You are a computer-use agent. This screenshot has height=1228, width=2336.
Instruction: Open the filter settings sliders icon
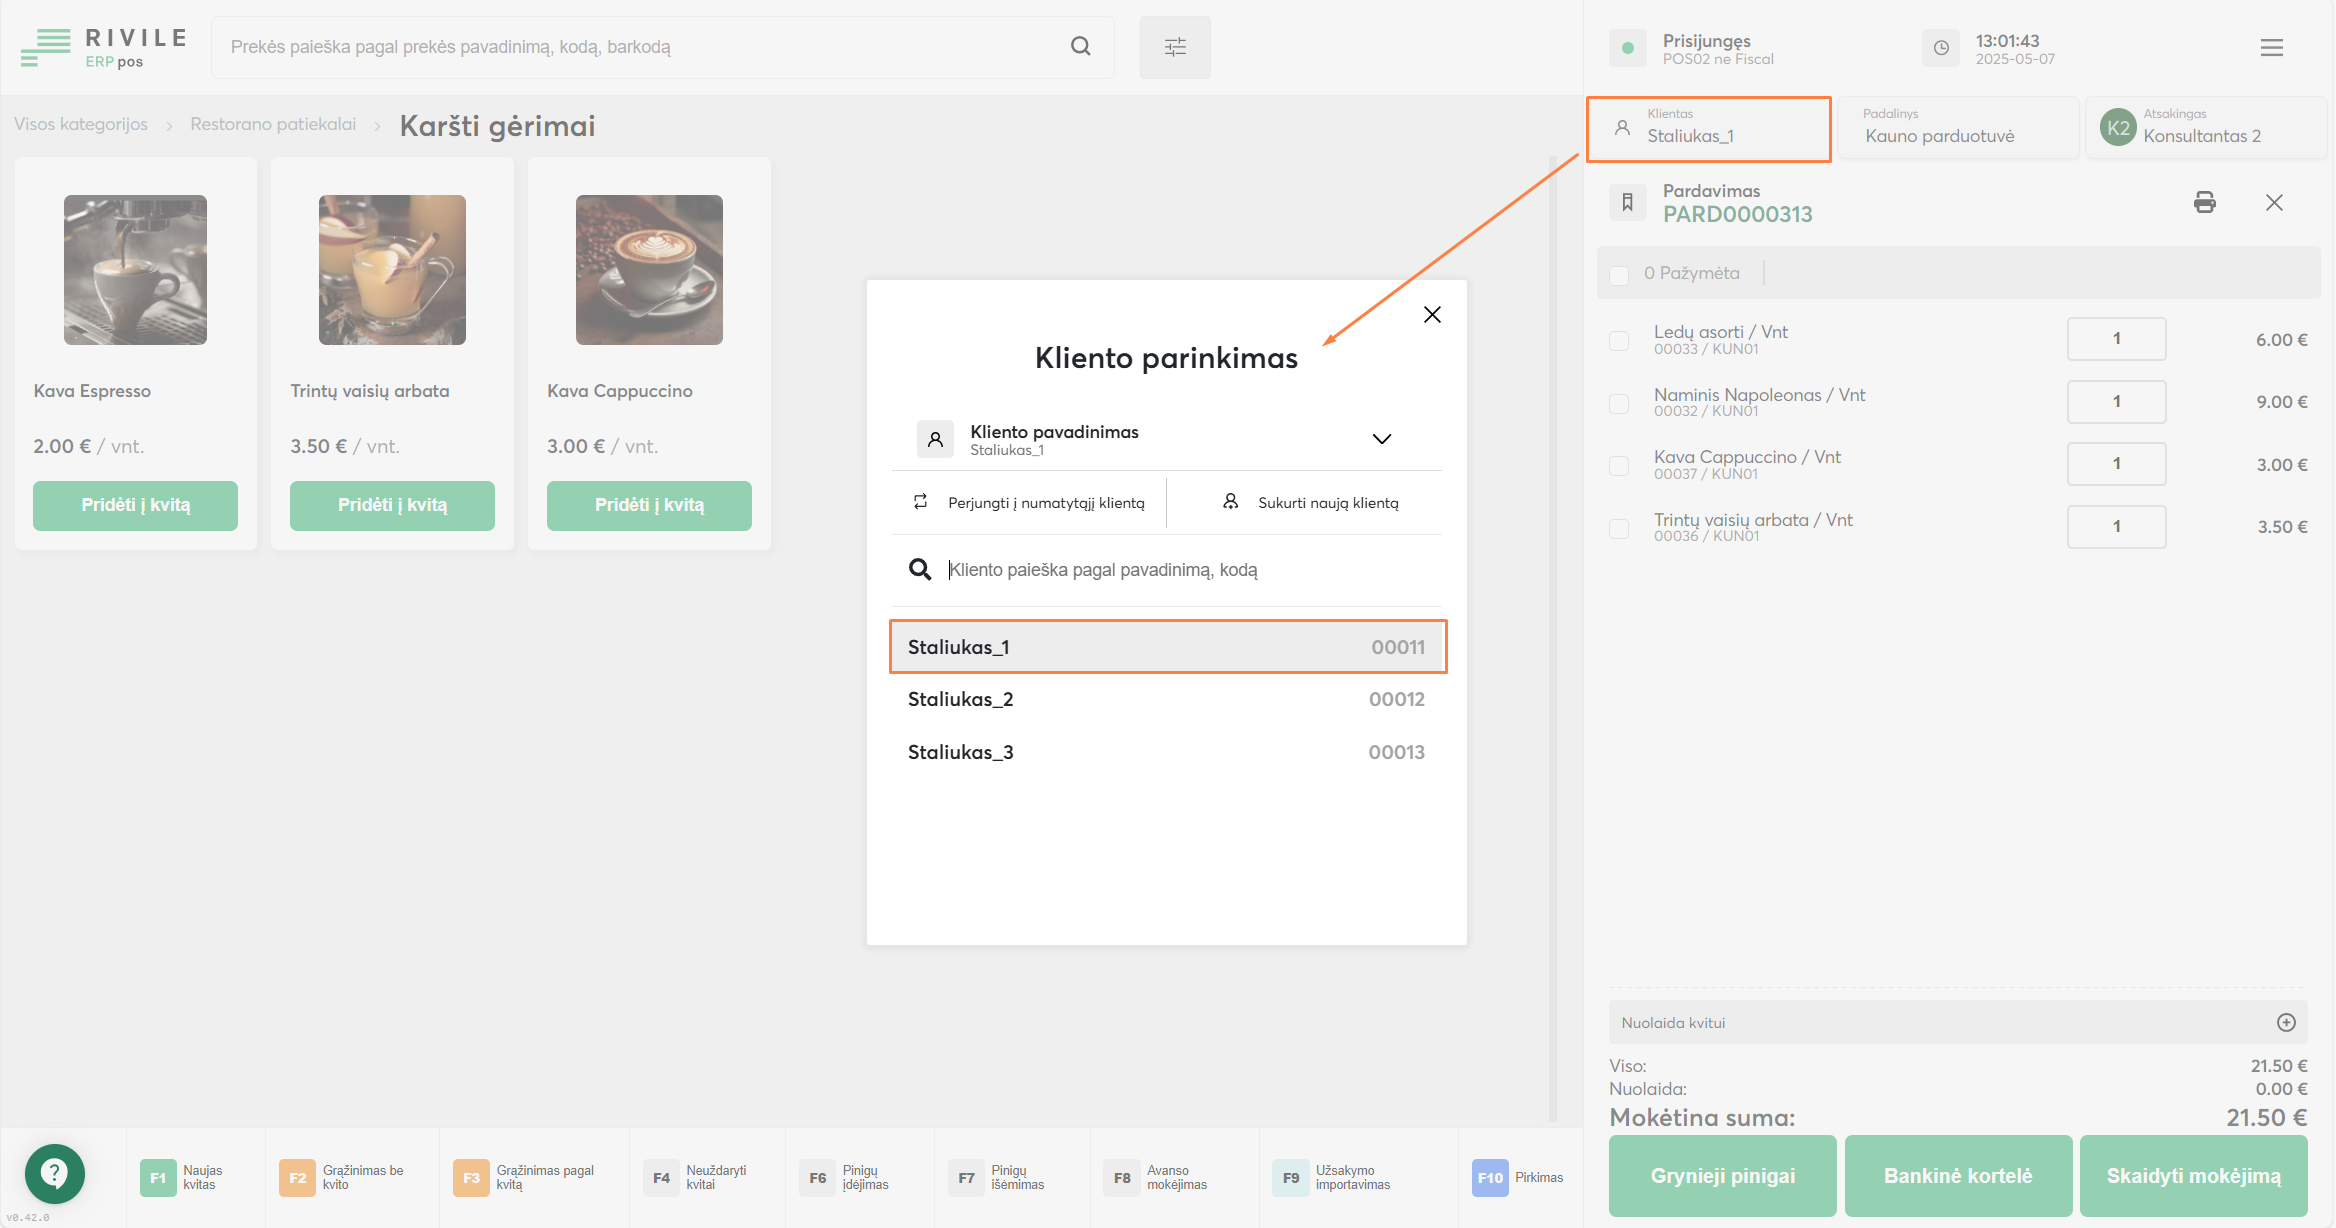[1175, 47]
